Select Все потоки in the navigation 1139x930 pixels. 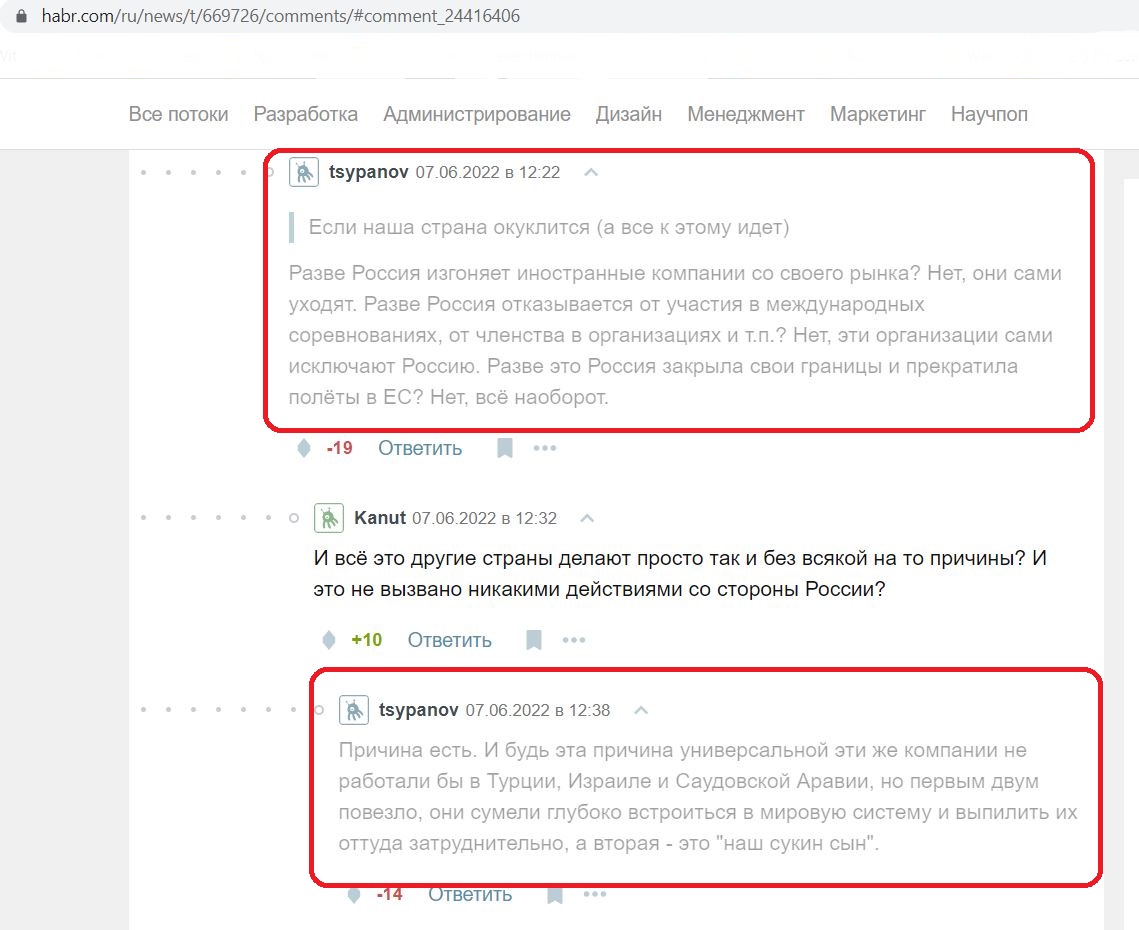[179, 114]
